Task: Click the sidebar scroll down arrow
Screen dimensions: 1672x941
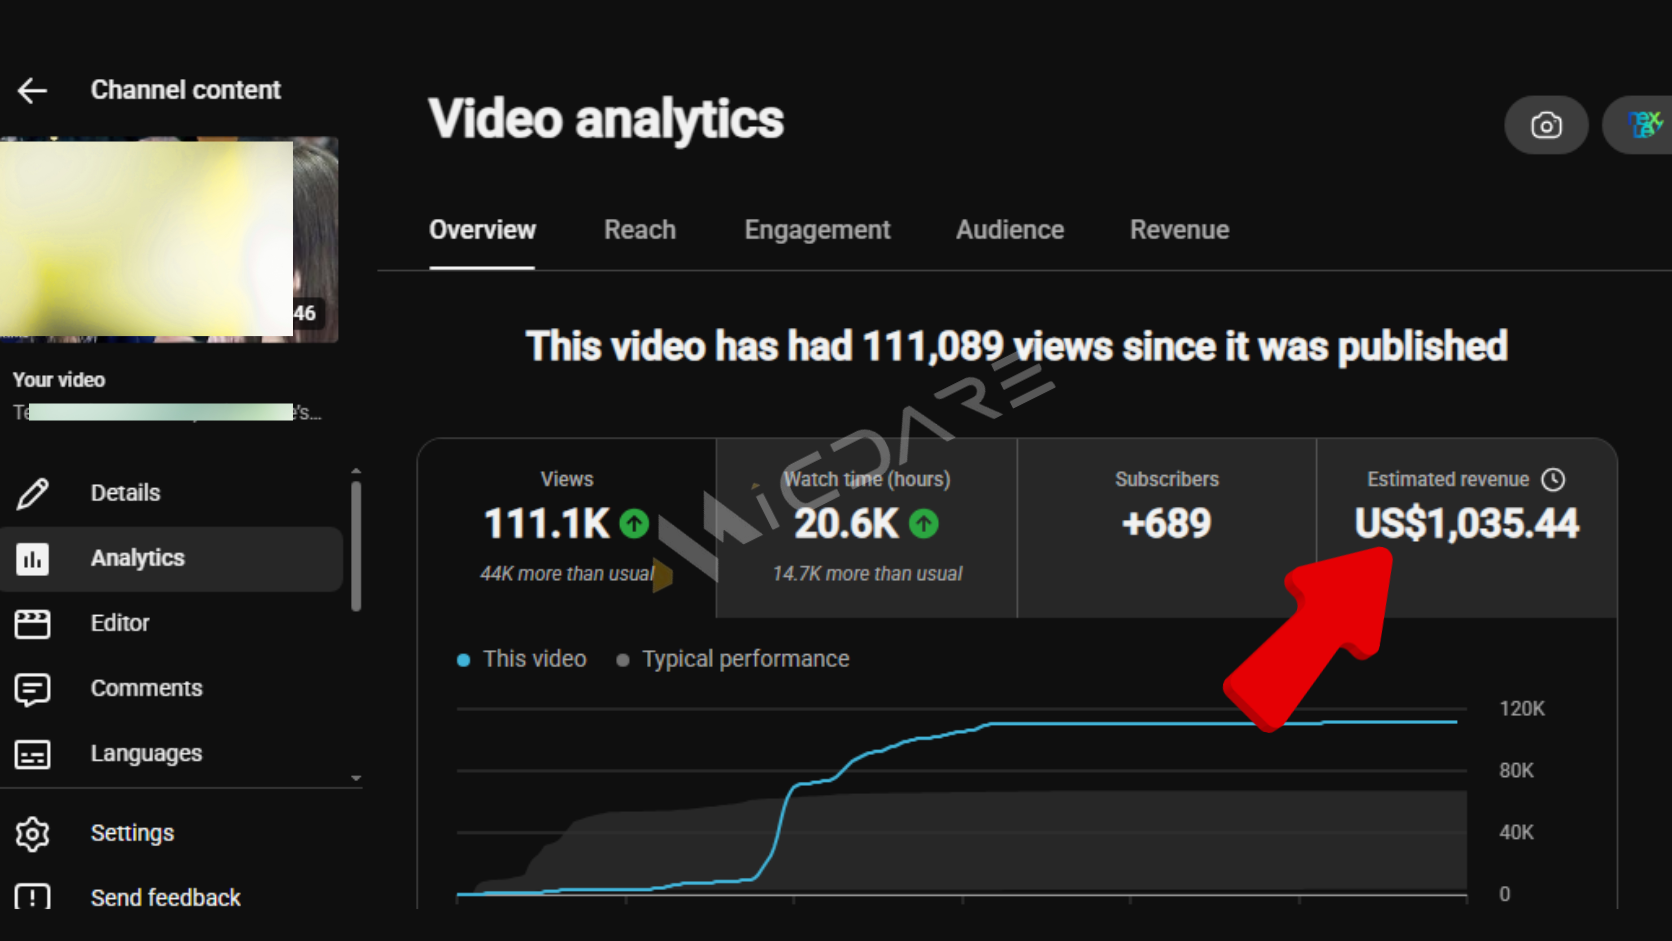Action: pos(356,778)
